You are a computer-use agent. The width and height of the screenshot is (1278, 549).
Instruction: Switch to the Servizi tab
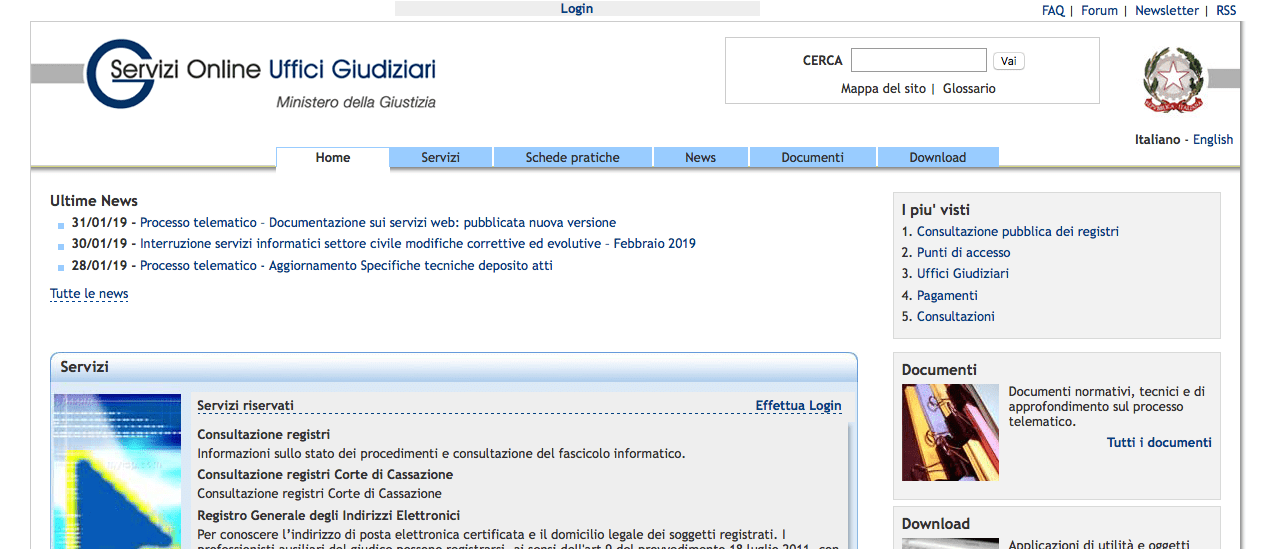[x=440, y=158]
